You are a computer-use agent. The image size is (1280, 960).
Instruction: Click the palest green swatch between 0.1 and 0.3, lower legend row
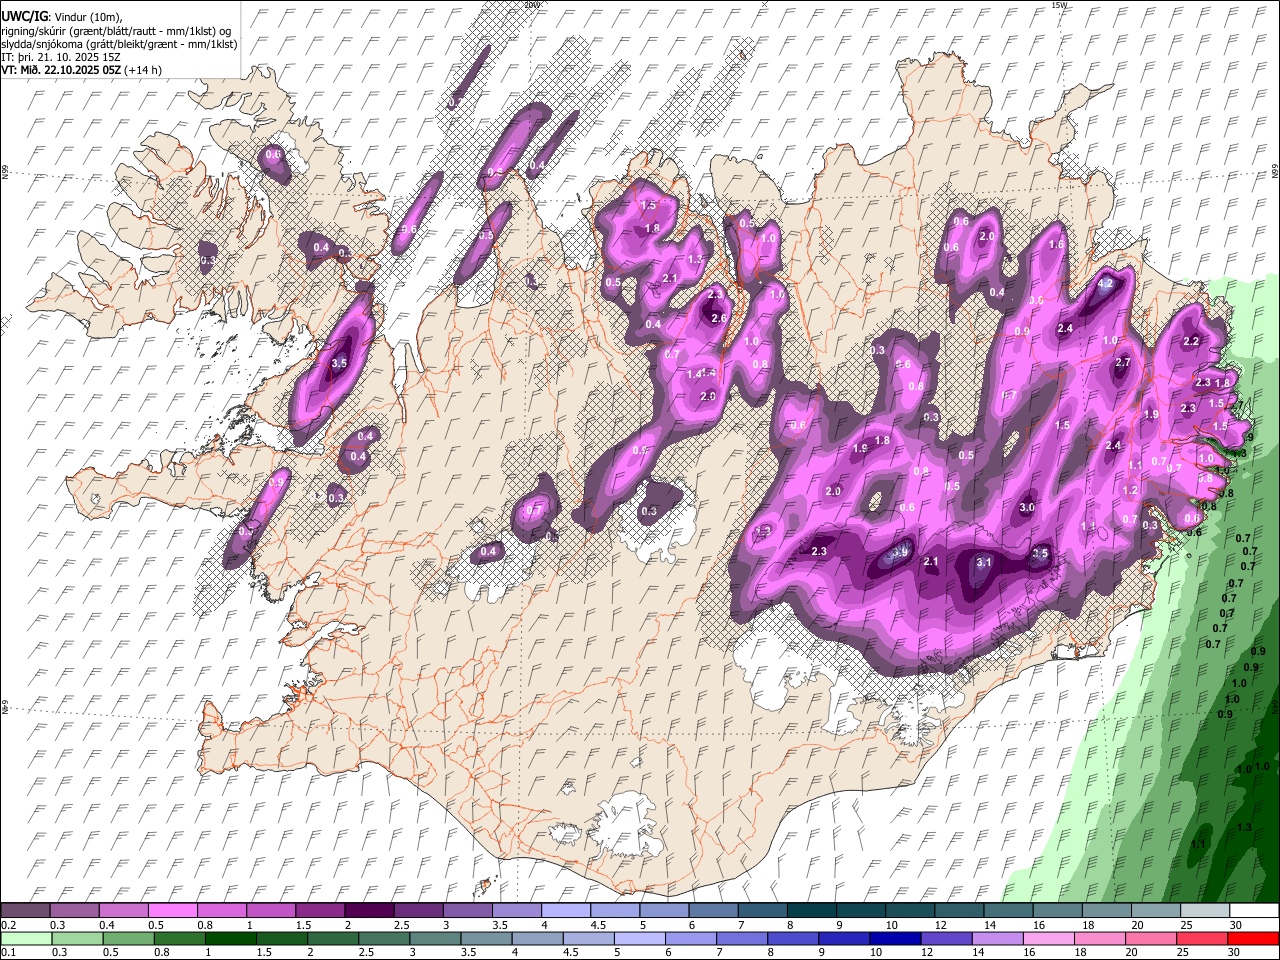pos(27,938)
